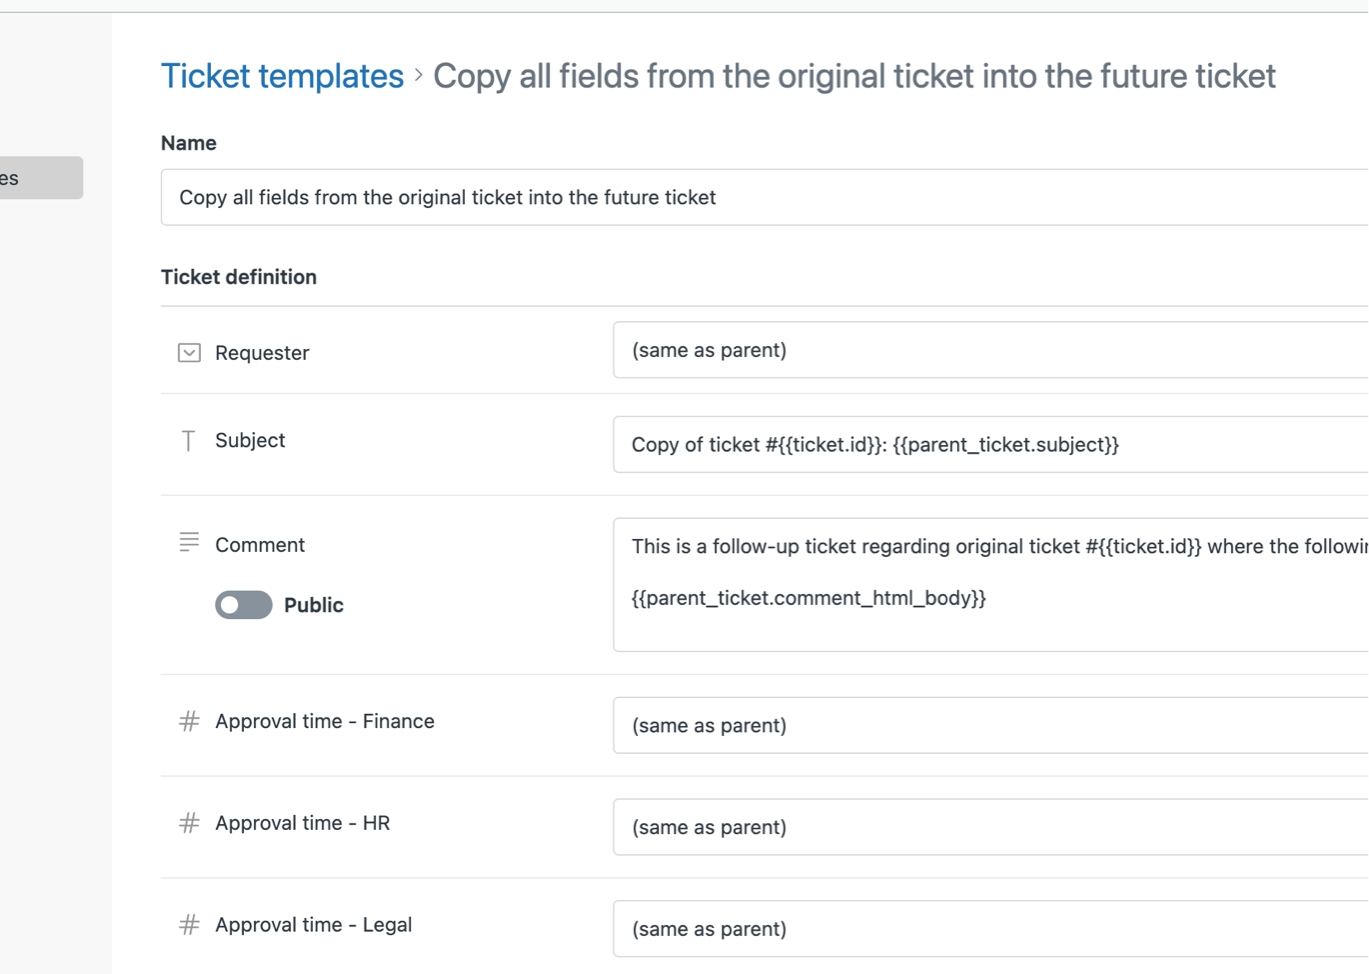Click the Comment field label
1369x974 pixels.
(260, 545)
